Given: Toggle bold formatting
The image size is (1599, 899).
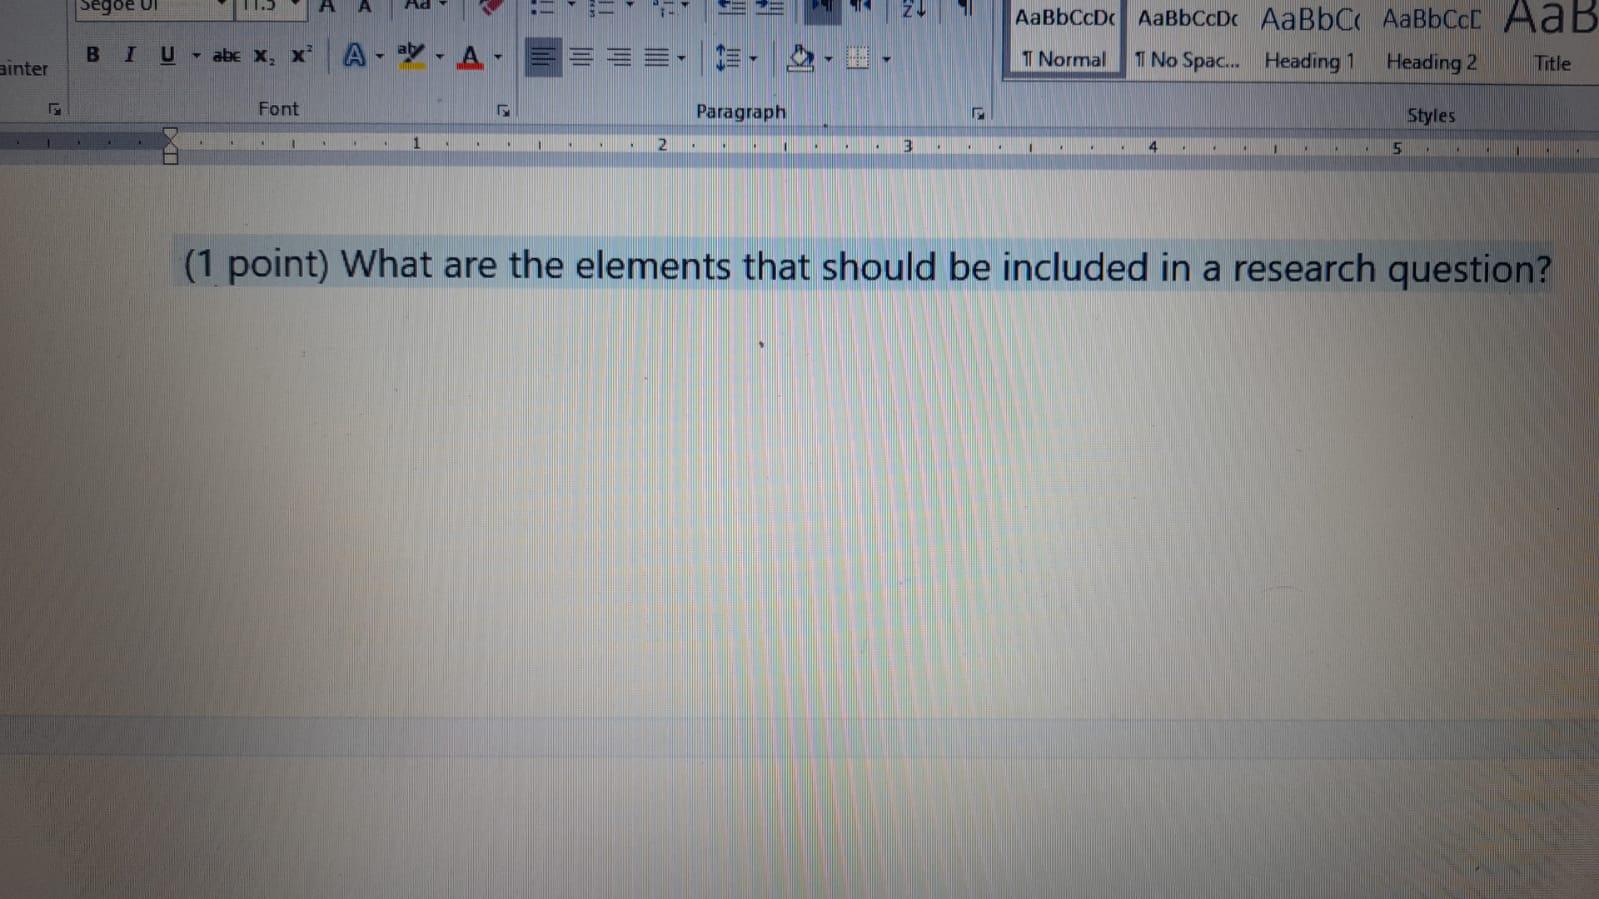Looking at the screenshot, I should (93, 55).
